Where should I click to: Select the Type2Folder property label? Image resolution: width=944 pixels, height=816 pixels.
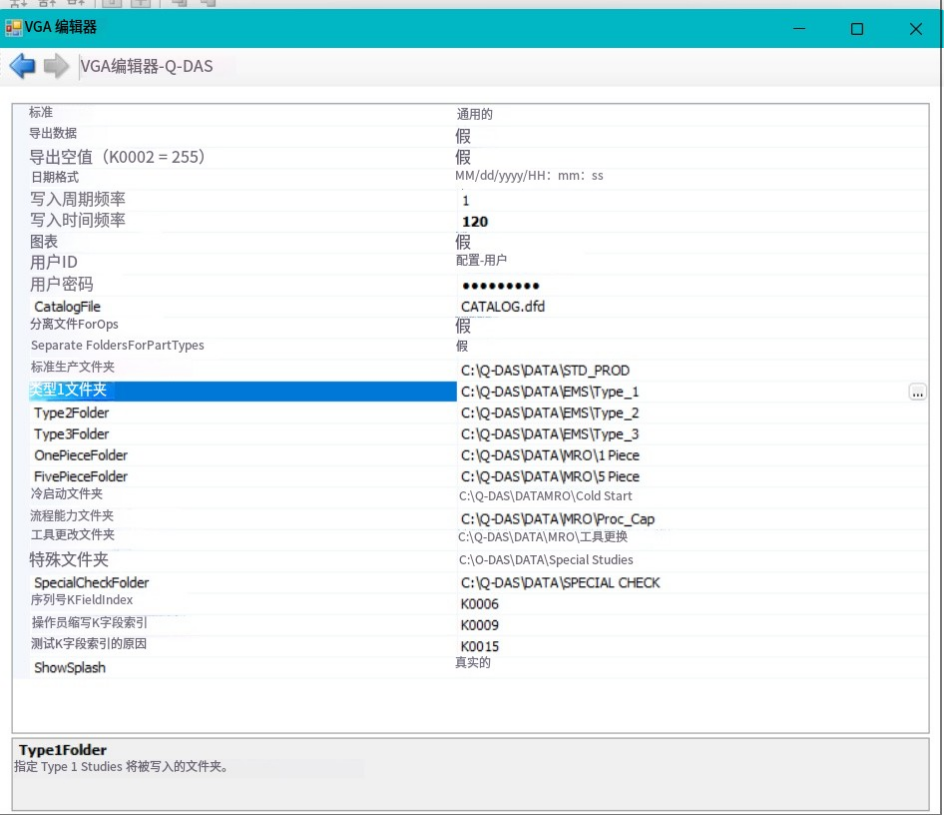[72, 413]
